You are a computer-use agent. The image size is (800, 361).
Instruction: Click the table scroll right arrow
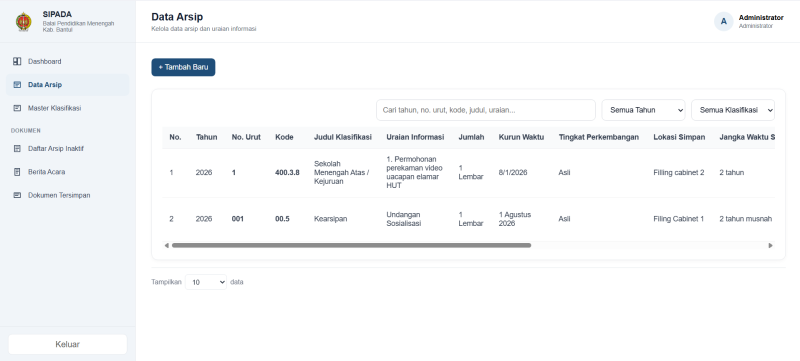click(x=770, y=245)
